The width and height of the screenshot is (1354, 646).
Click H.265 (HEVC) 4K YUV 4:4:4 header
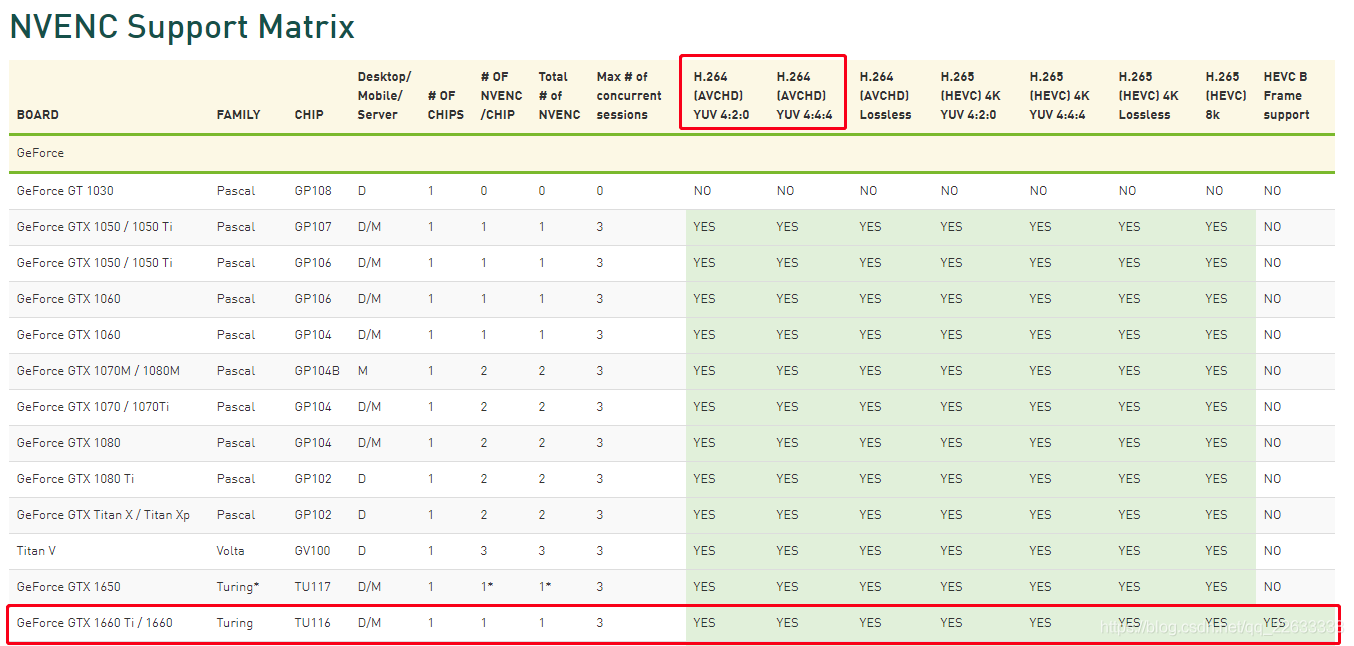coord(1059,96)
